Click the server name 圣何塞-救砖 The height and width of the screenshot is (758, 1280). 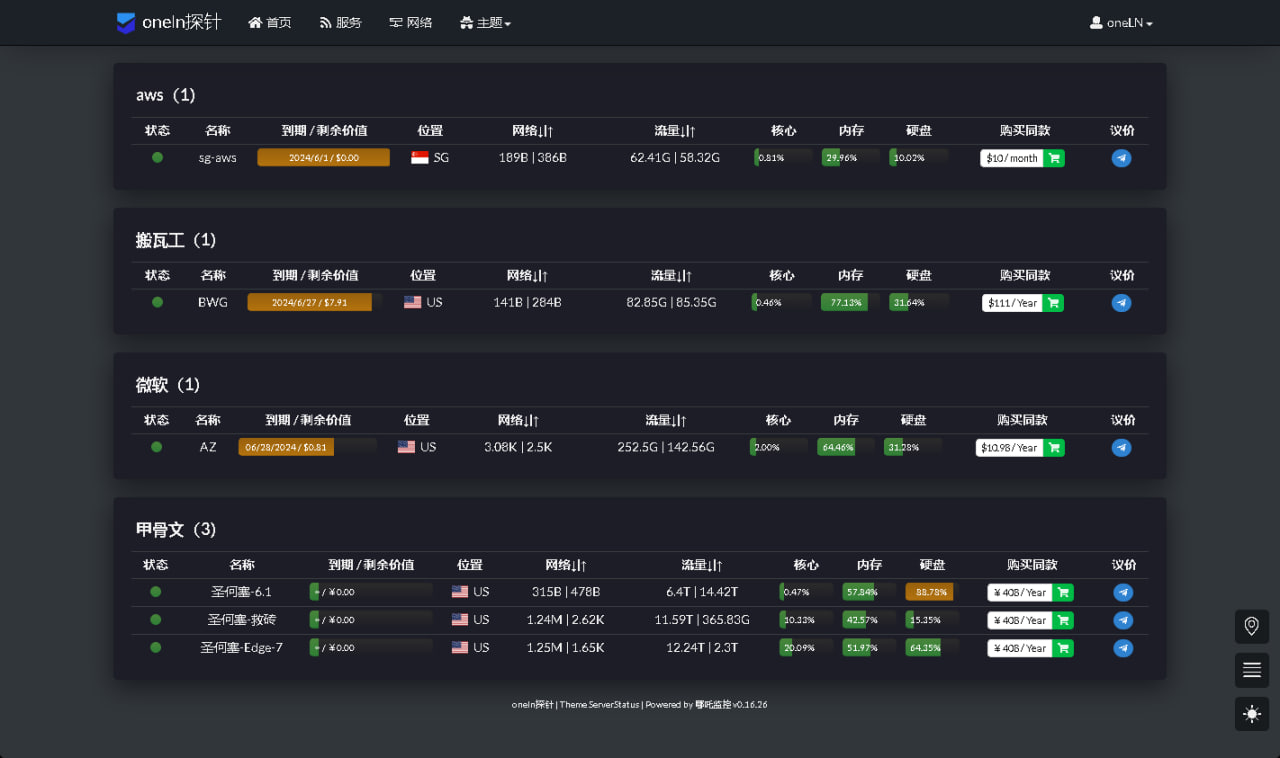click(x=241, y=620)
